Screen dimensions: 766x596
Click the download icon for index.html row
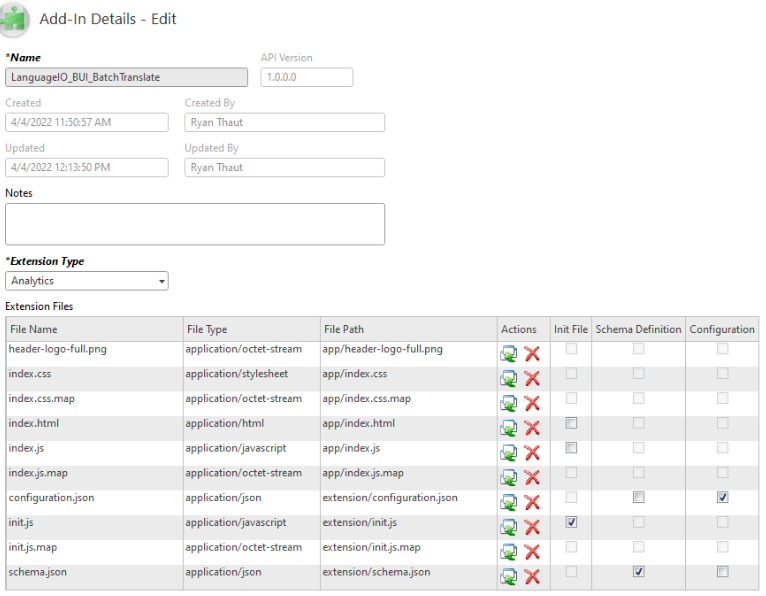pos(509,428)
